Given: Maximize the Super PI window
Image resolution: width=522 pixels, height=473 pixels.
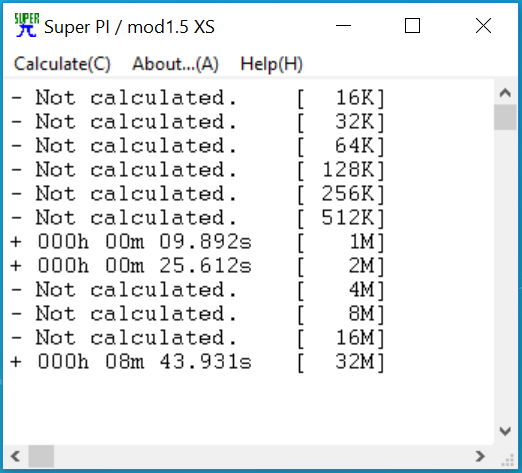Looking at the screenshot, I should [412, 26].
